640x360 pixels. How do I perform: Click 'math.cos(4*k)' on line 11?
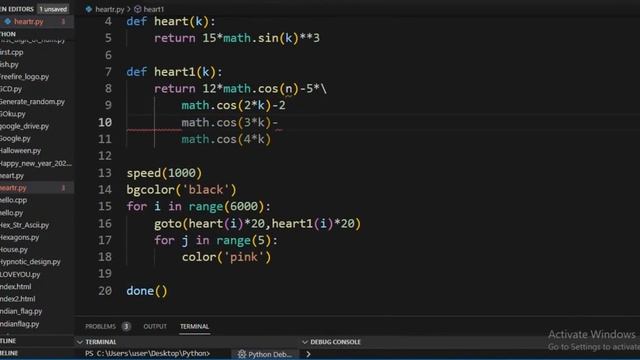coord(226,139)
